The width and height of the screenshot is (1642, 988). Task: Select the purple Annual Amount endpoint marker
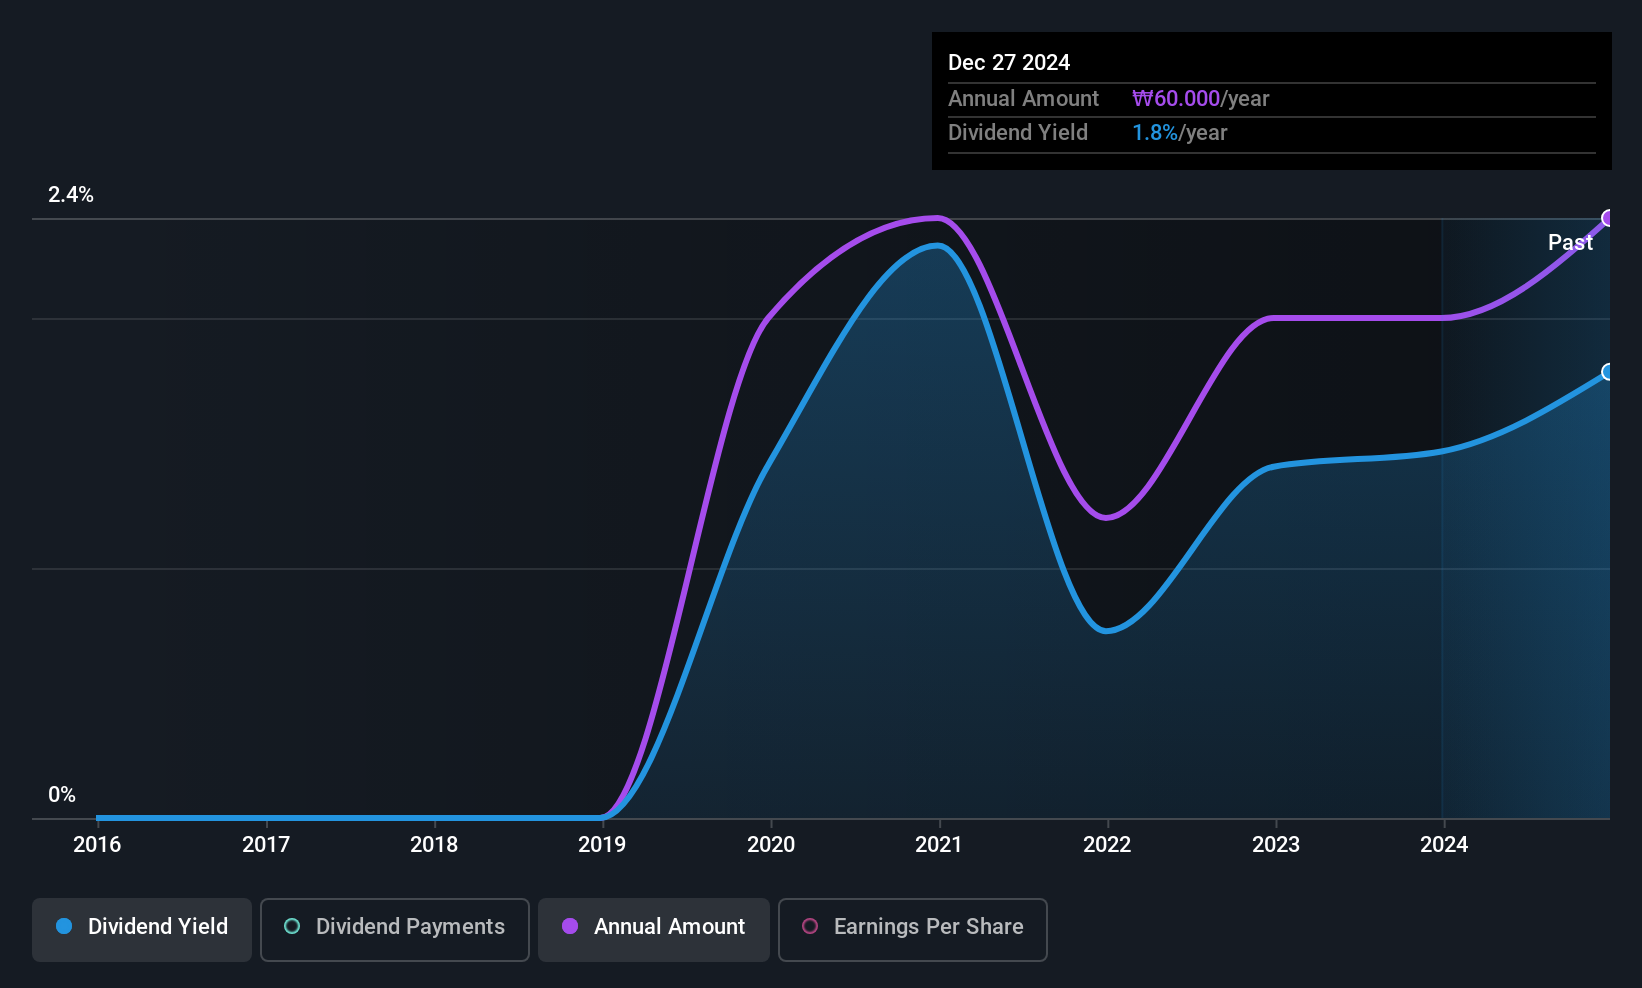point(1608,218)
